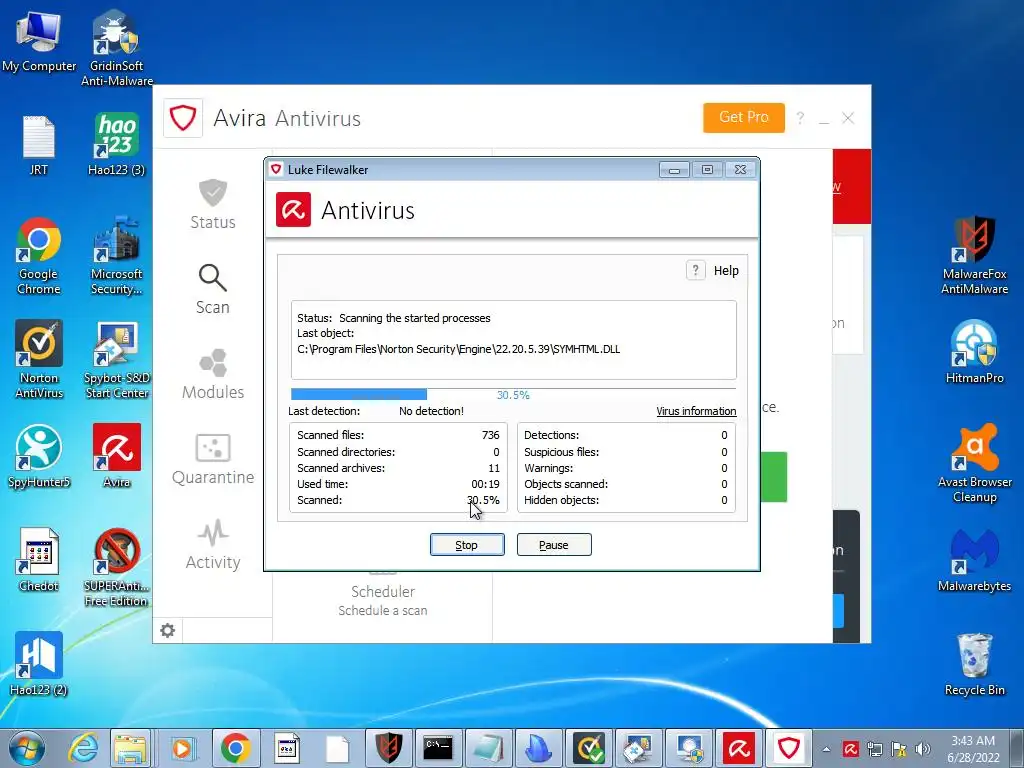Launch SpyHunter5 from the desktop
Viewport: 1024px width, 768px height.
(x=39, y=456)
